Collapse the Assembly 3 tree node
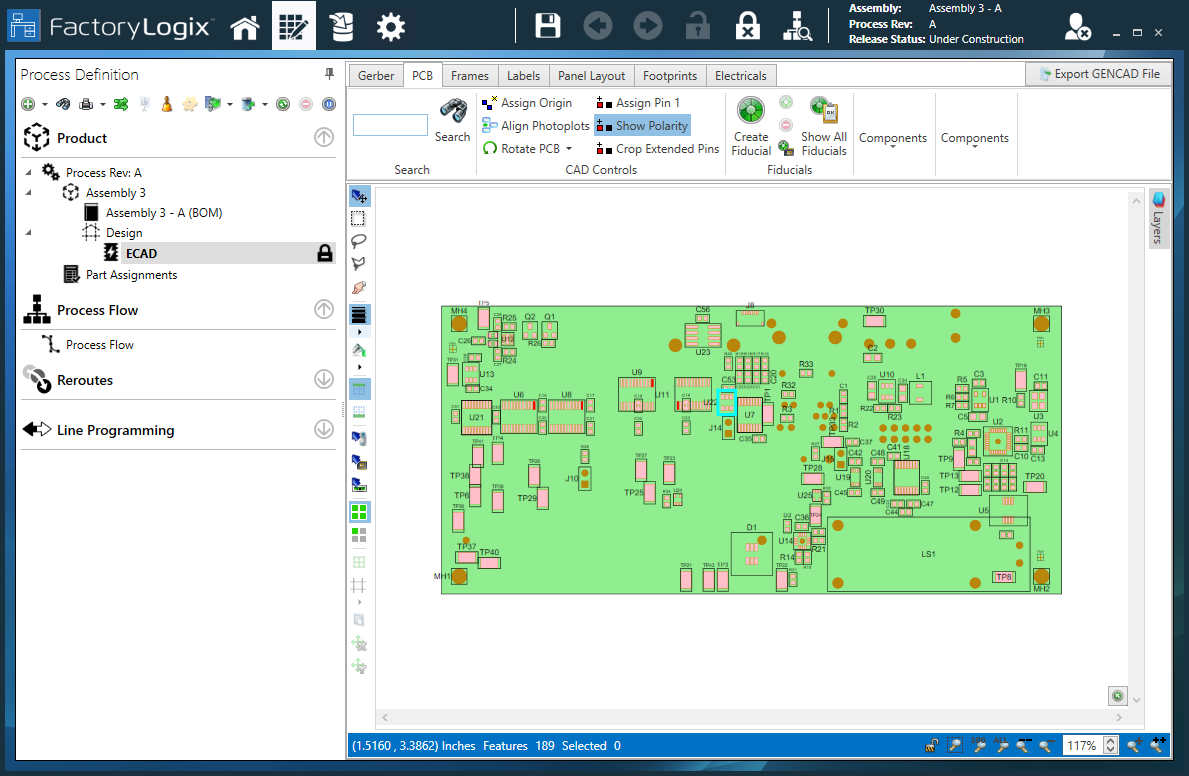The height and width of the screenshot is (776, 1189). click(27, 192)
